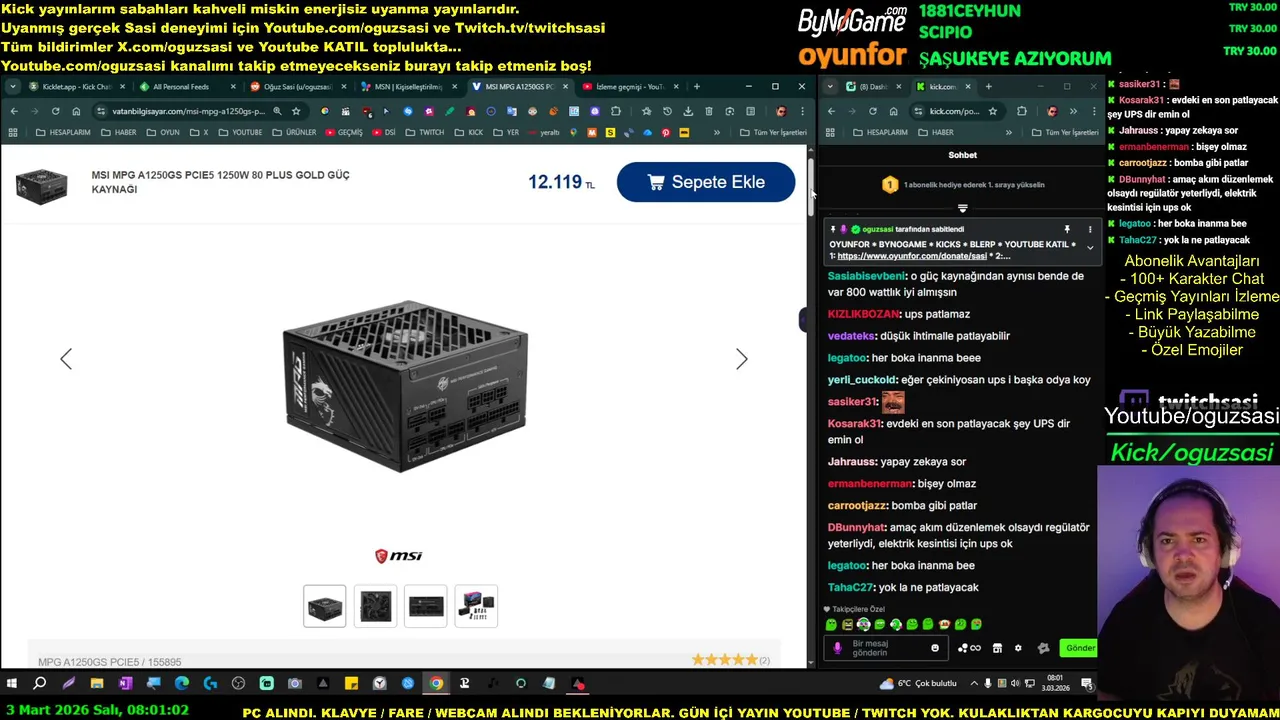
Task: Open the TWITCH bookmark folder
Action: [x=425, y=132]
